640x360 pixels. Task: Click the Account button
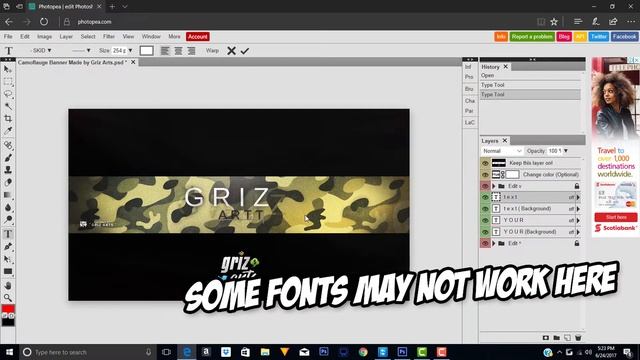point(198,36)
